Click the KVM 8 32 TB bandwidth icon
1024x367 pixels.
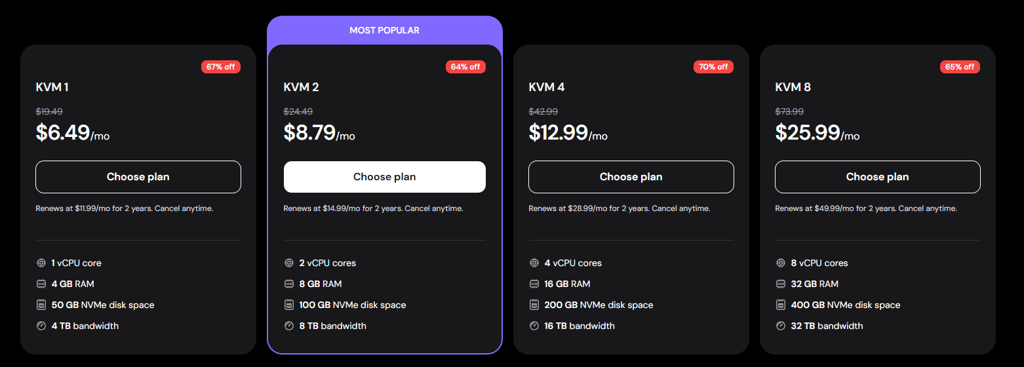[780, 326]
